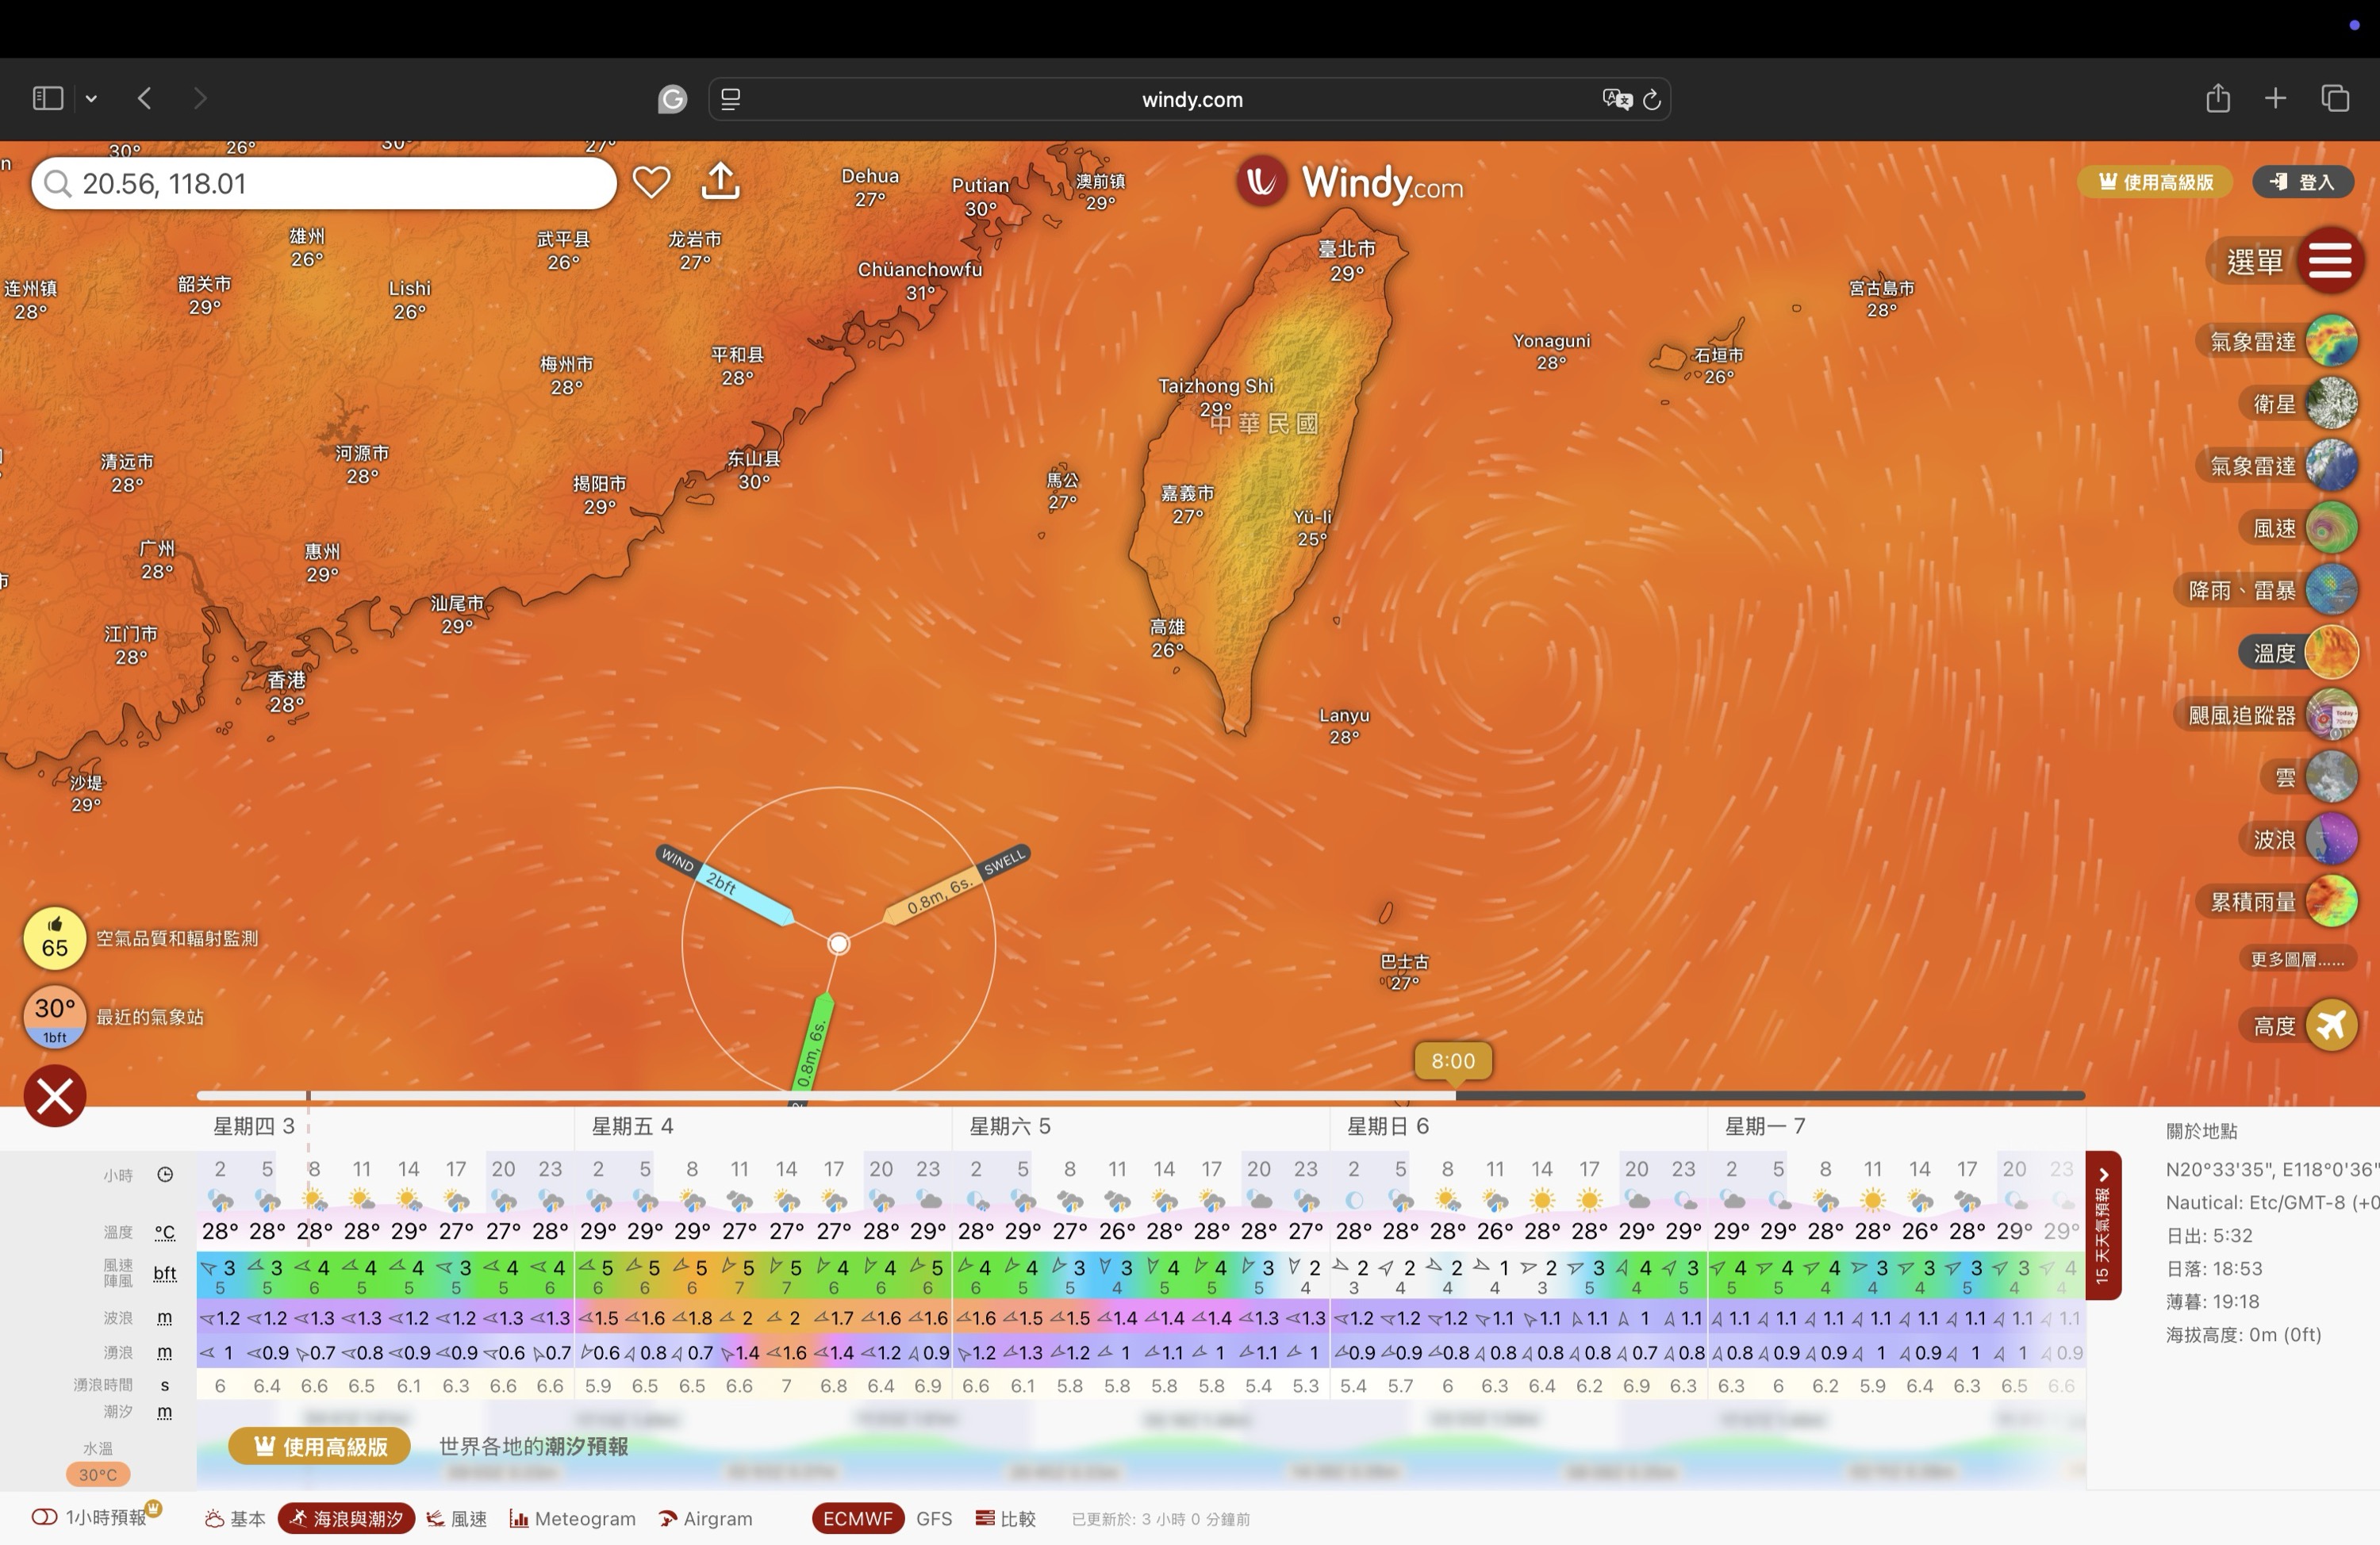Open the red hamburger menu
The width and height of the screenshot is (2380, 1545).
click(2330, 261)
